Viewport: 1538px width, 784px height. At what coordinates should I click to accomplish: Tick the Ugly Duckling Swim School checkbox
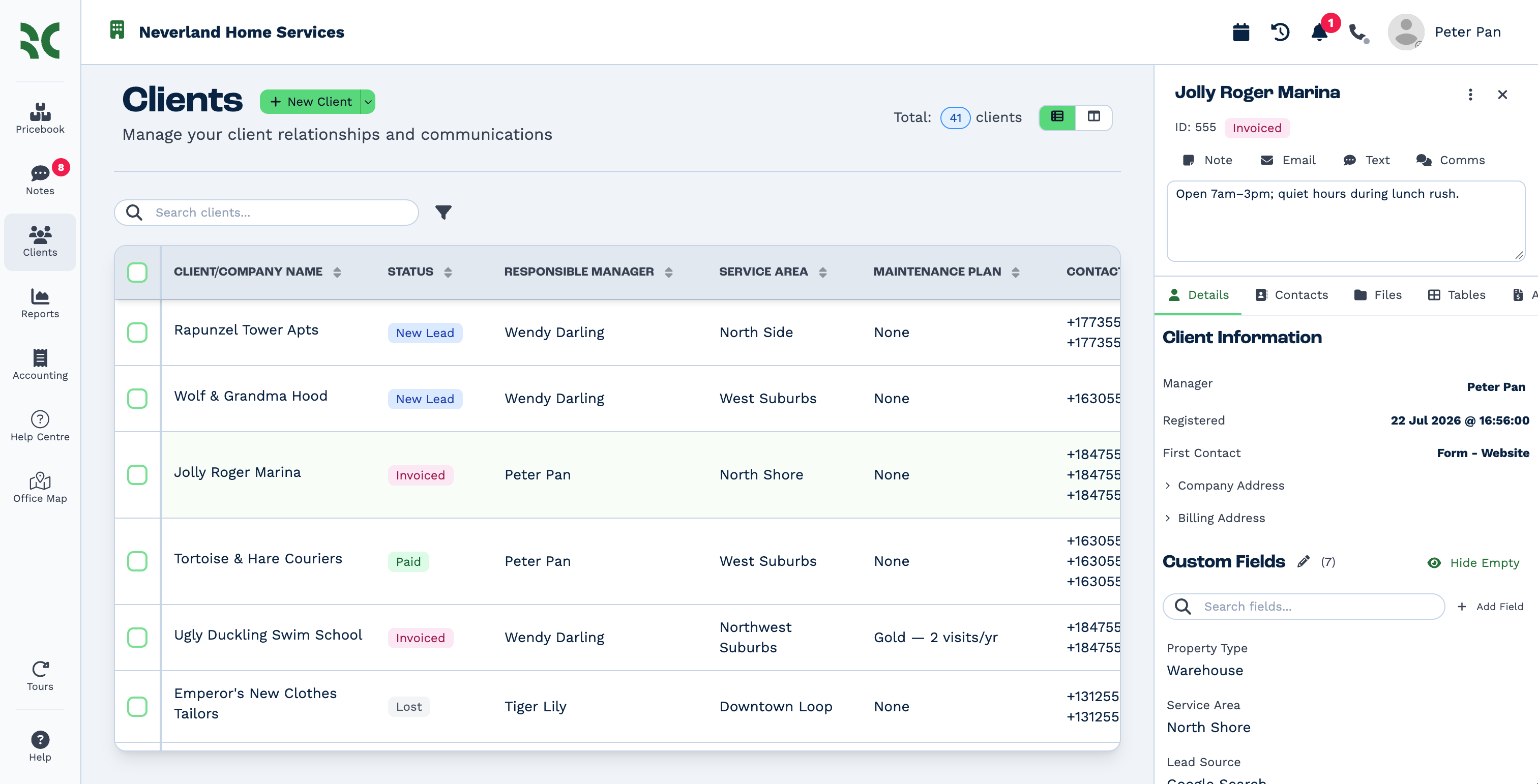tap(138, 637)
